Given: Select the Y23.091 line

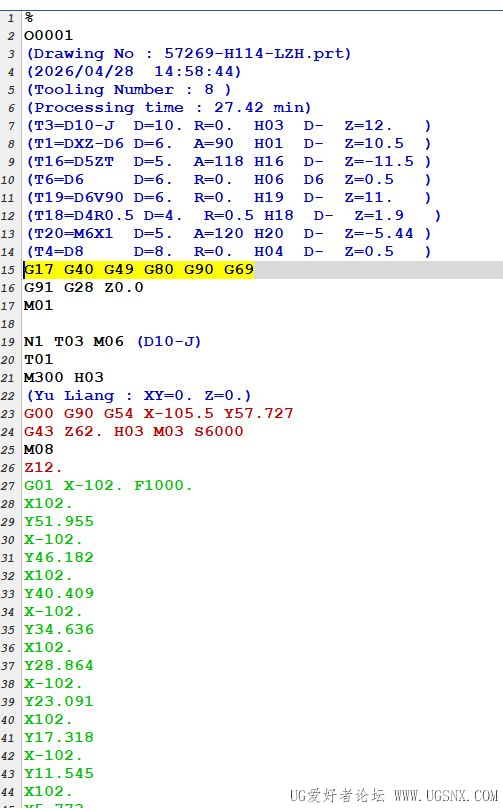Looking at the screenshot, I should tap(59, 702).
